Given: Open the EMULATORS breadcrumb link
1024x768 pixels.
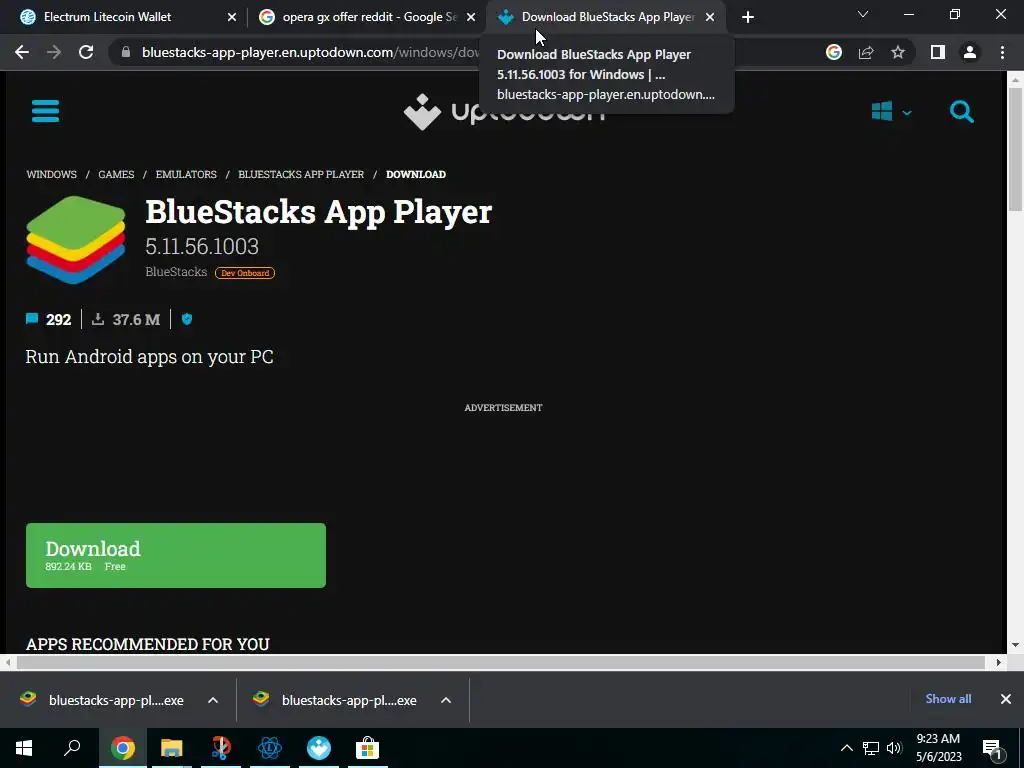Looking at the screenshot, I should pyautogui.click(x=186, y=174).
